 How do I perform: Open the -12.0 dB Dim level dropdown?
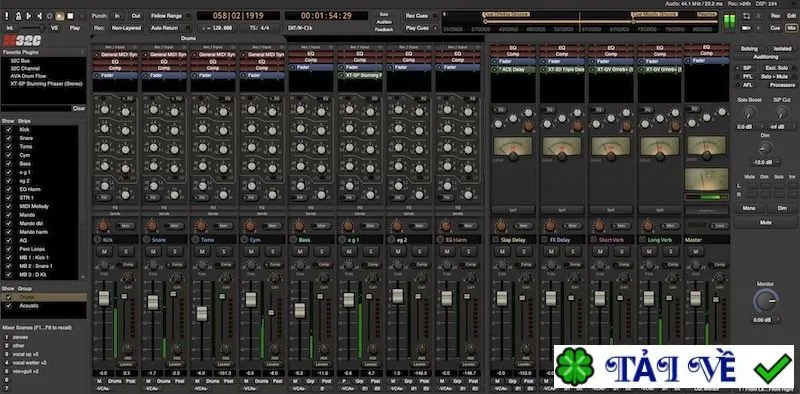(765, 162)
